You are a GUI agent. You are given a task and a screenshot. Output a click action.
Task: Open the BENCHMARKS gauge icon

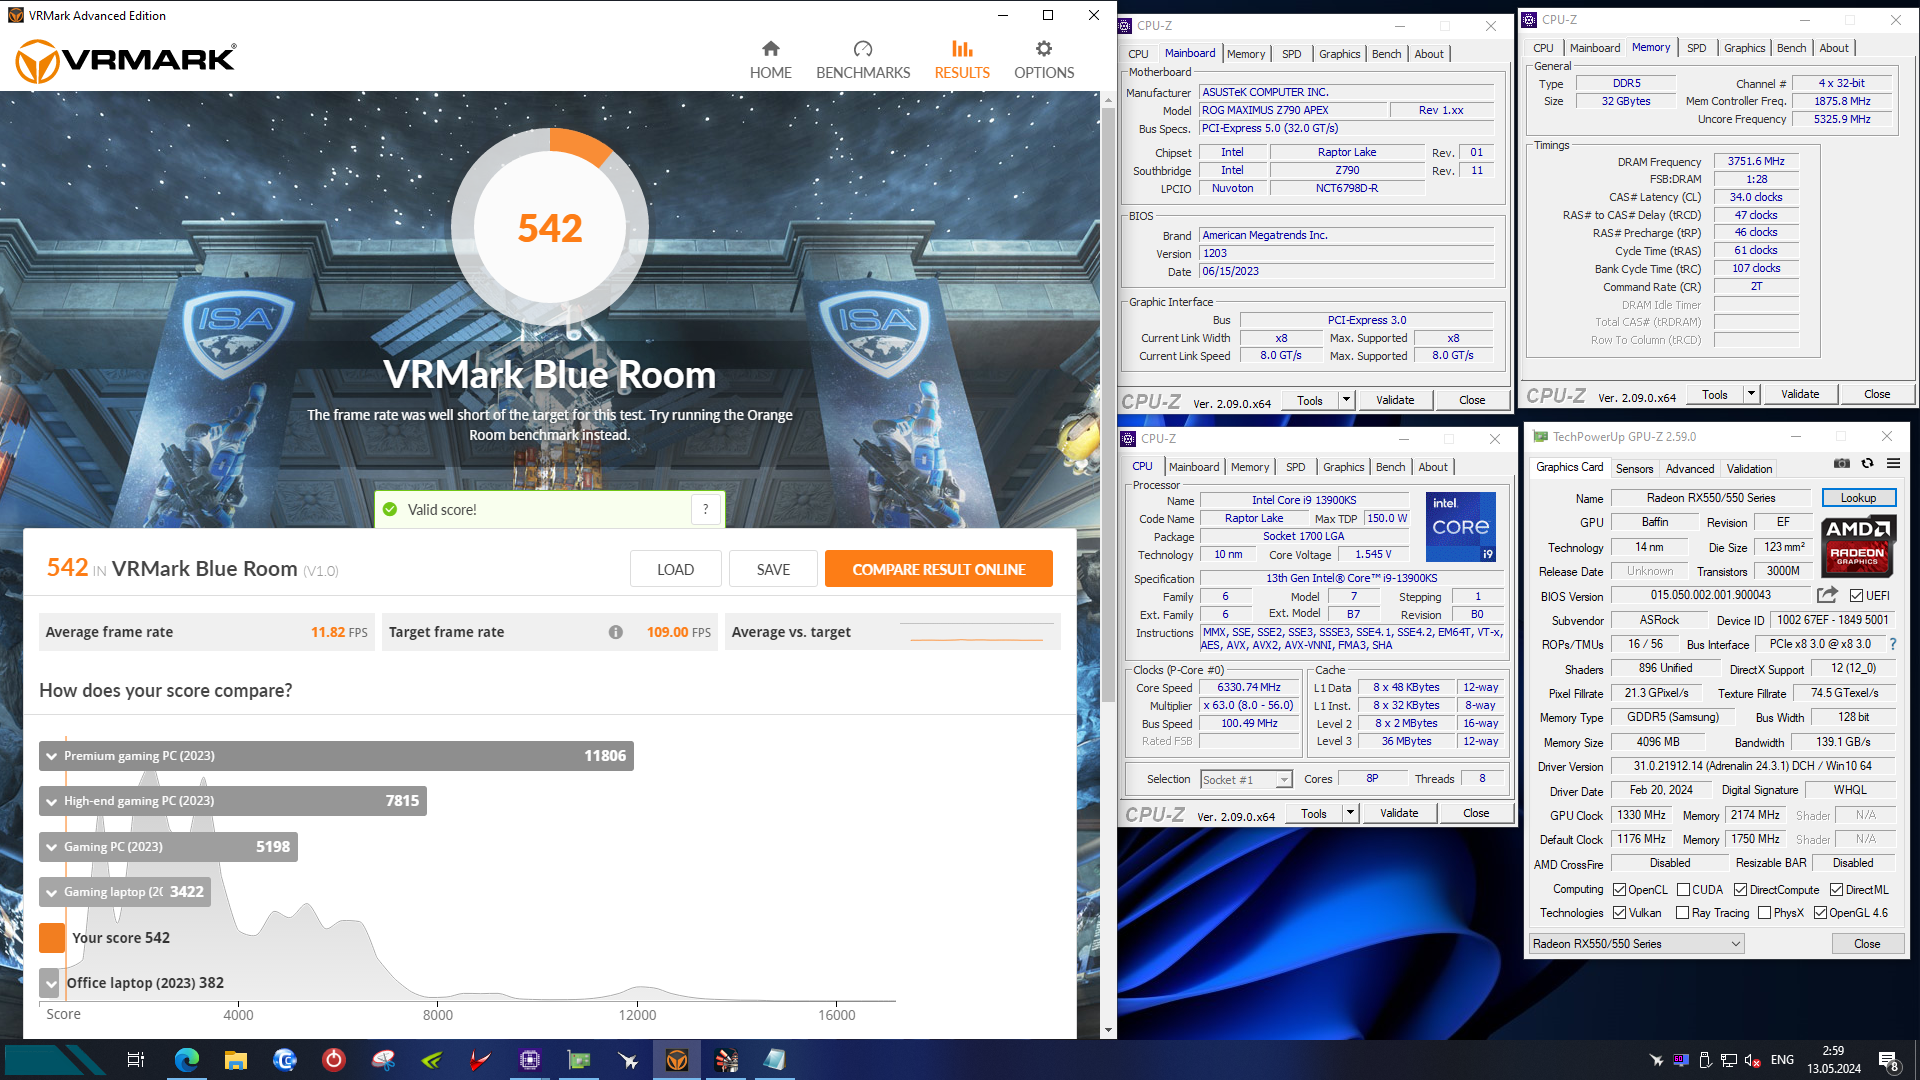click(x=863, y=49)
